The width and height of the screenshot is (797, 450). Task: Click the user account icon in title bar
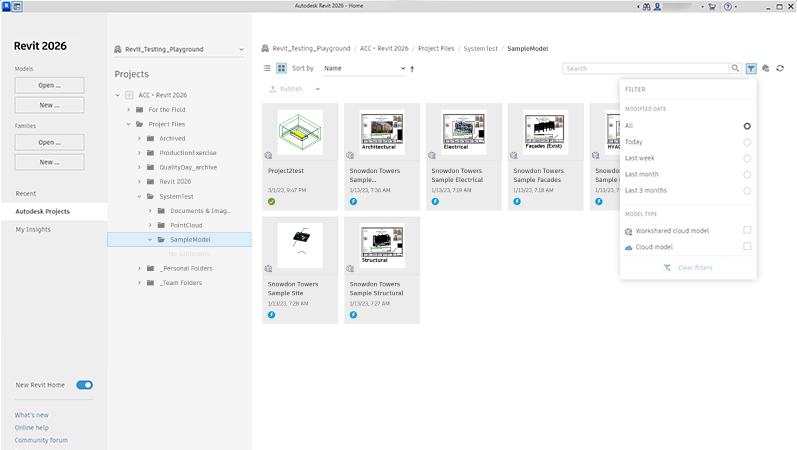pos(657,7)
